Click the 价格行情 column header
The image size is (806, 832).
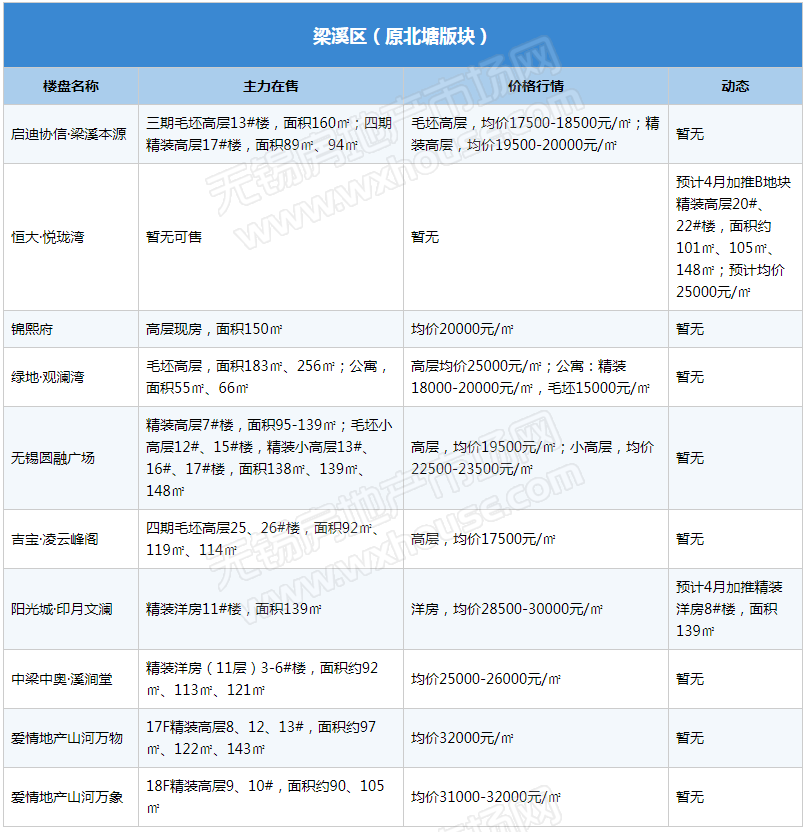(536, 86)
